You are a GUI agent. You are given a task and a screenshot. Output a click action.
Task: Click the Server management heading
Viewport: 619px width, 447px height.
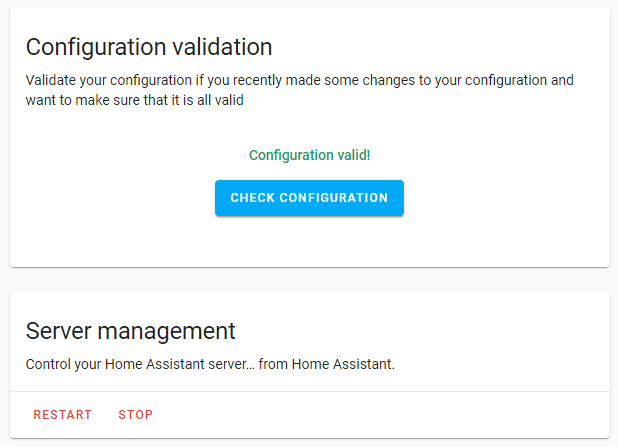130,331
